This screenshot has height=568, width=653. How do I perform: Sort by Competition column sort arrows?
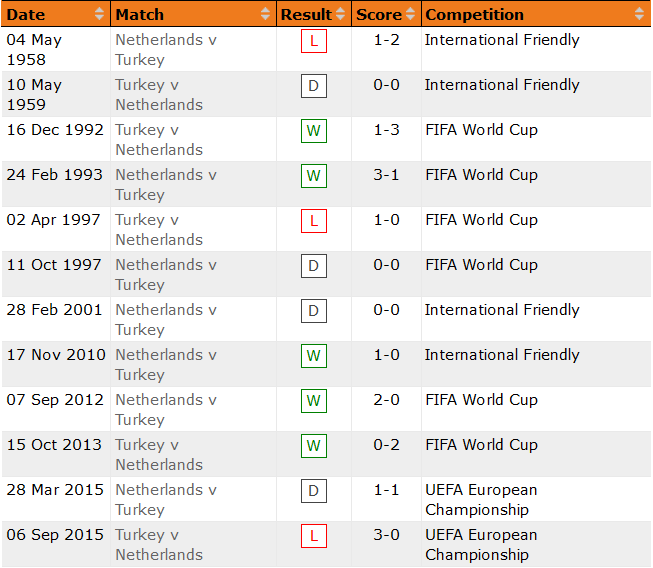click(x=640, y=14)
